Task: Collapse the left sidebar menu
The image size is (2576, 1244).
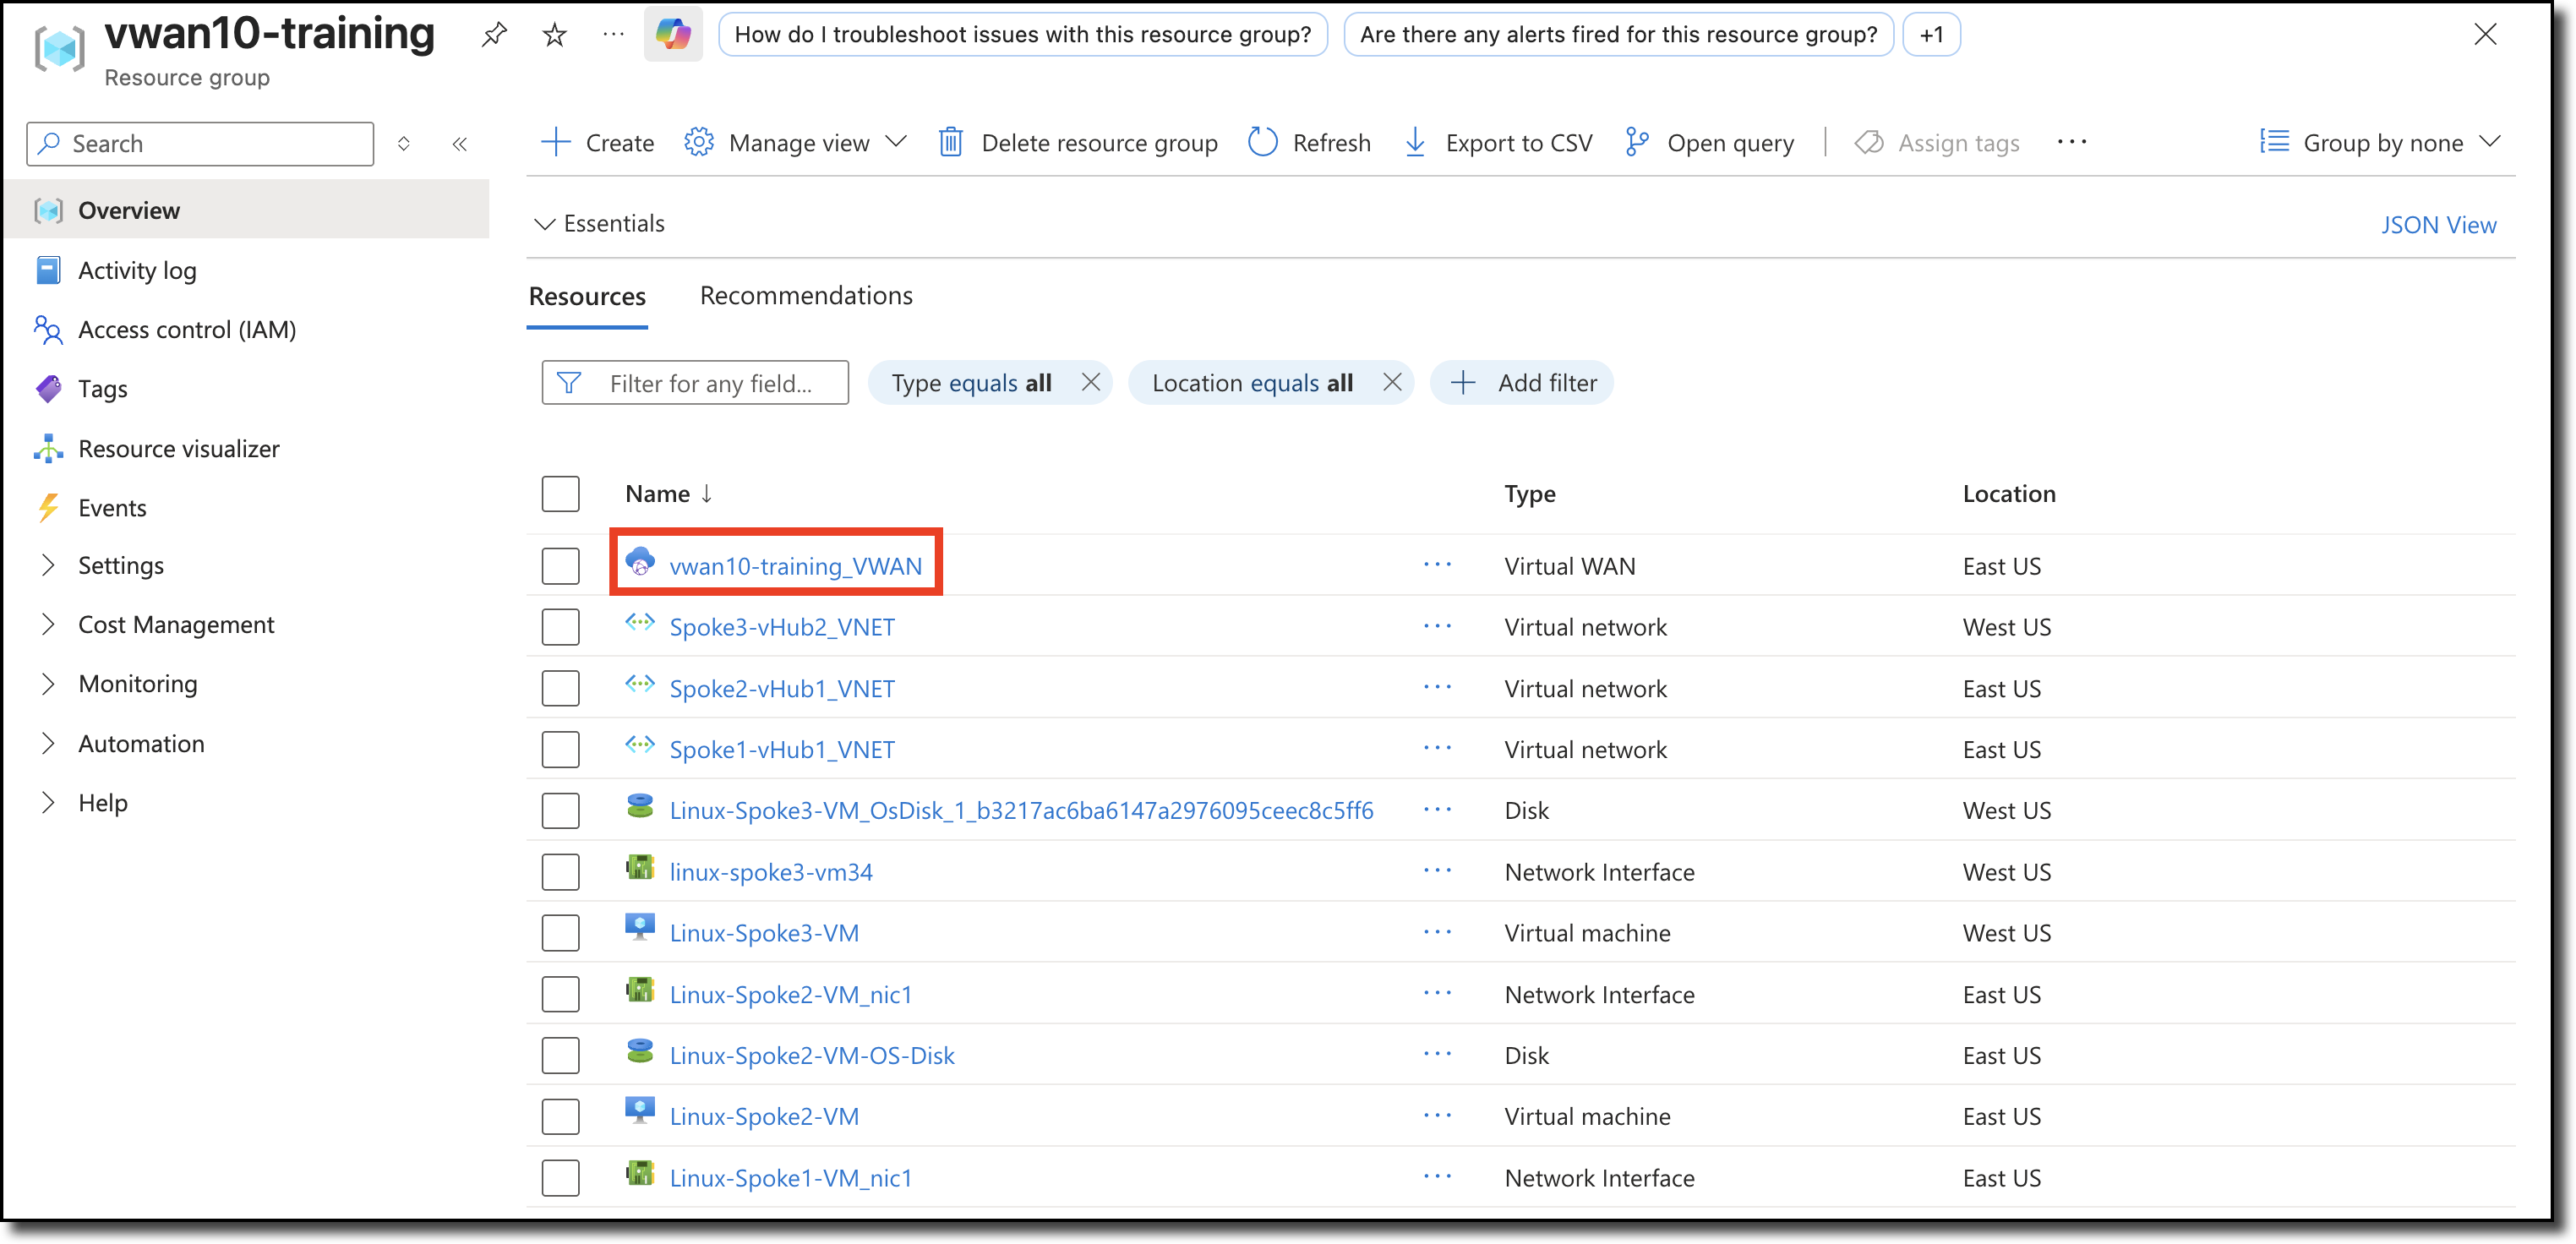Action: click(x=460, y=144)
